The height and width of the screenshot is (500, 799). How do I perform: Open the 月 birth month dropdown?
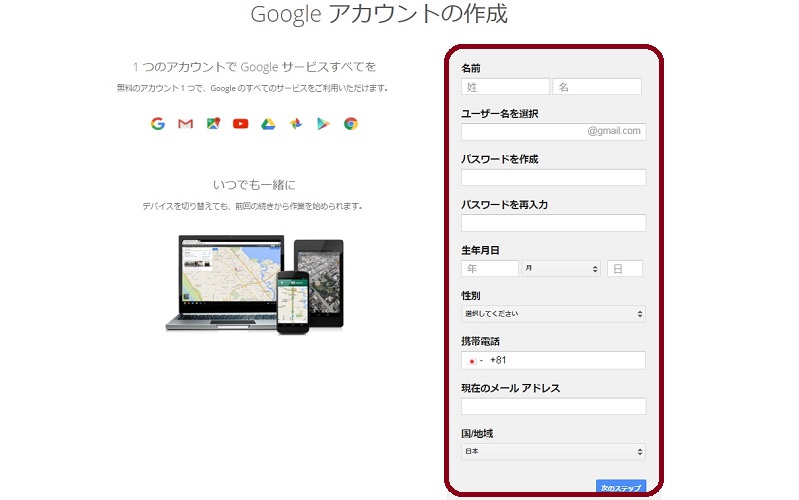(561, 269)
